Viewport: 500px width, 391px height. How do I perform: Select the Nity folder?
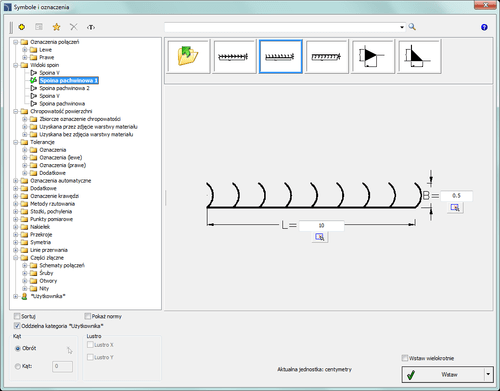44,288
